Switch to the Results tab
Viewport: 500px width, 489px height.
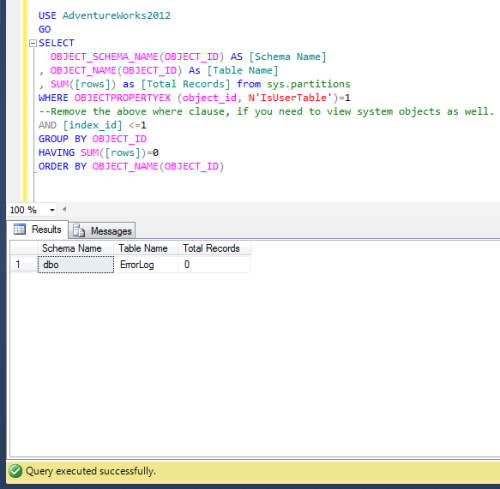(37, 229)
